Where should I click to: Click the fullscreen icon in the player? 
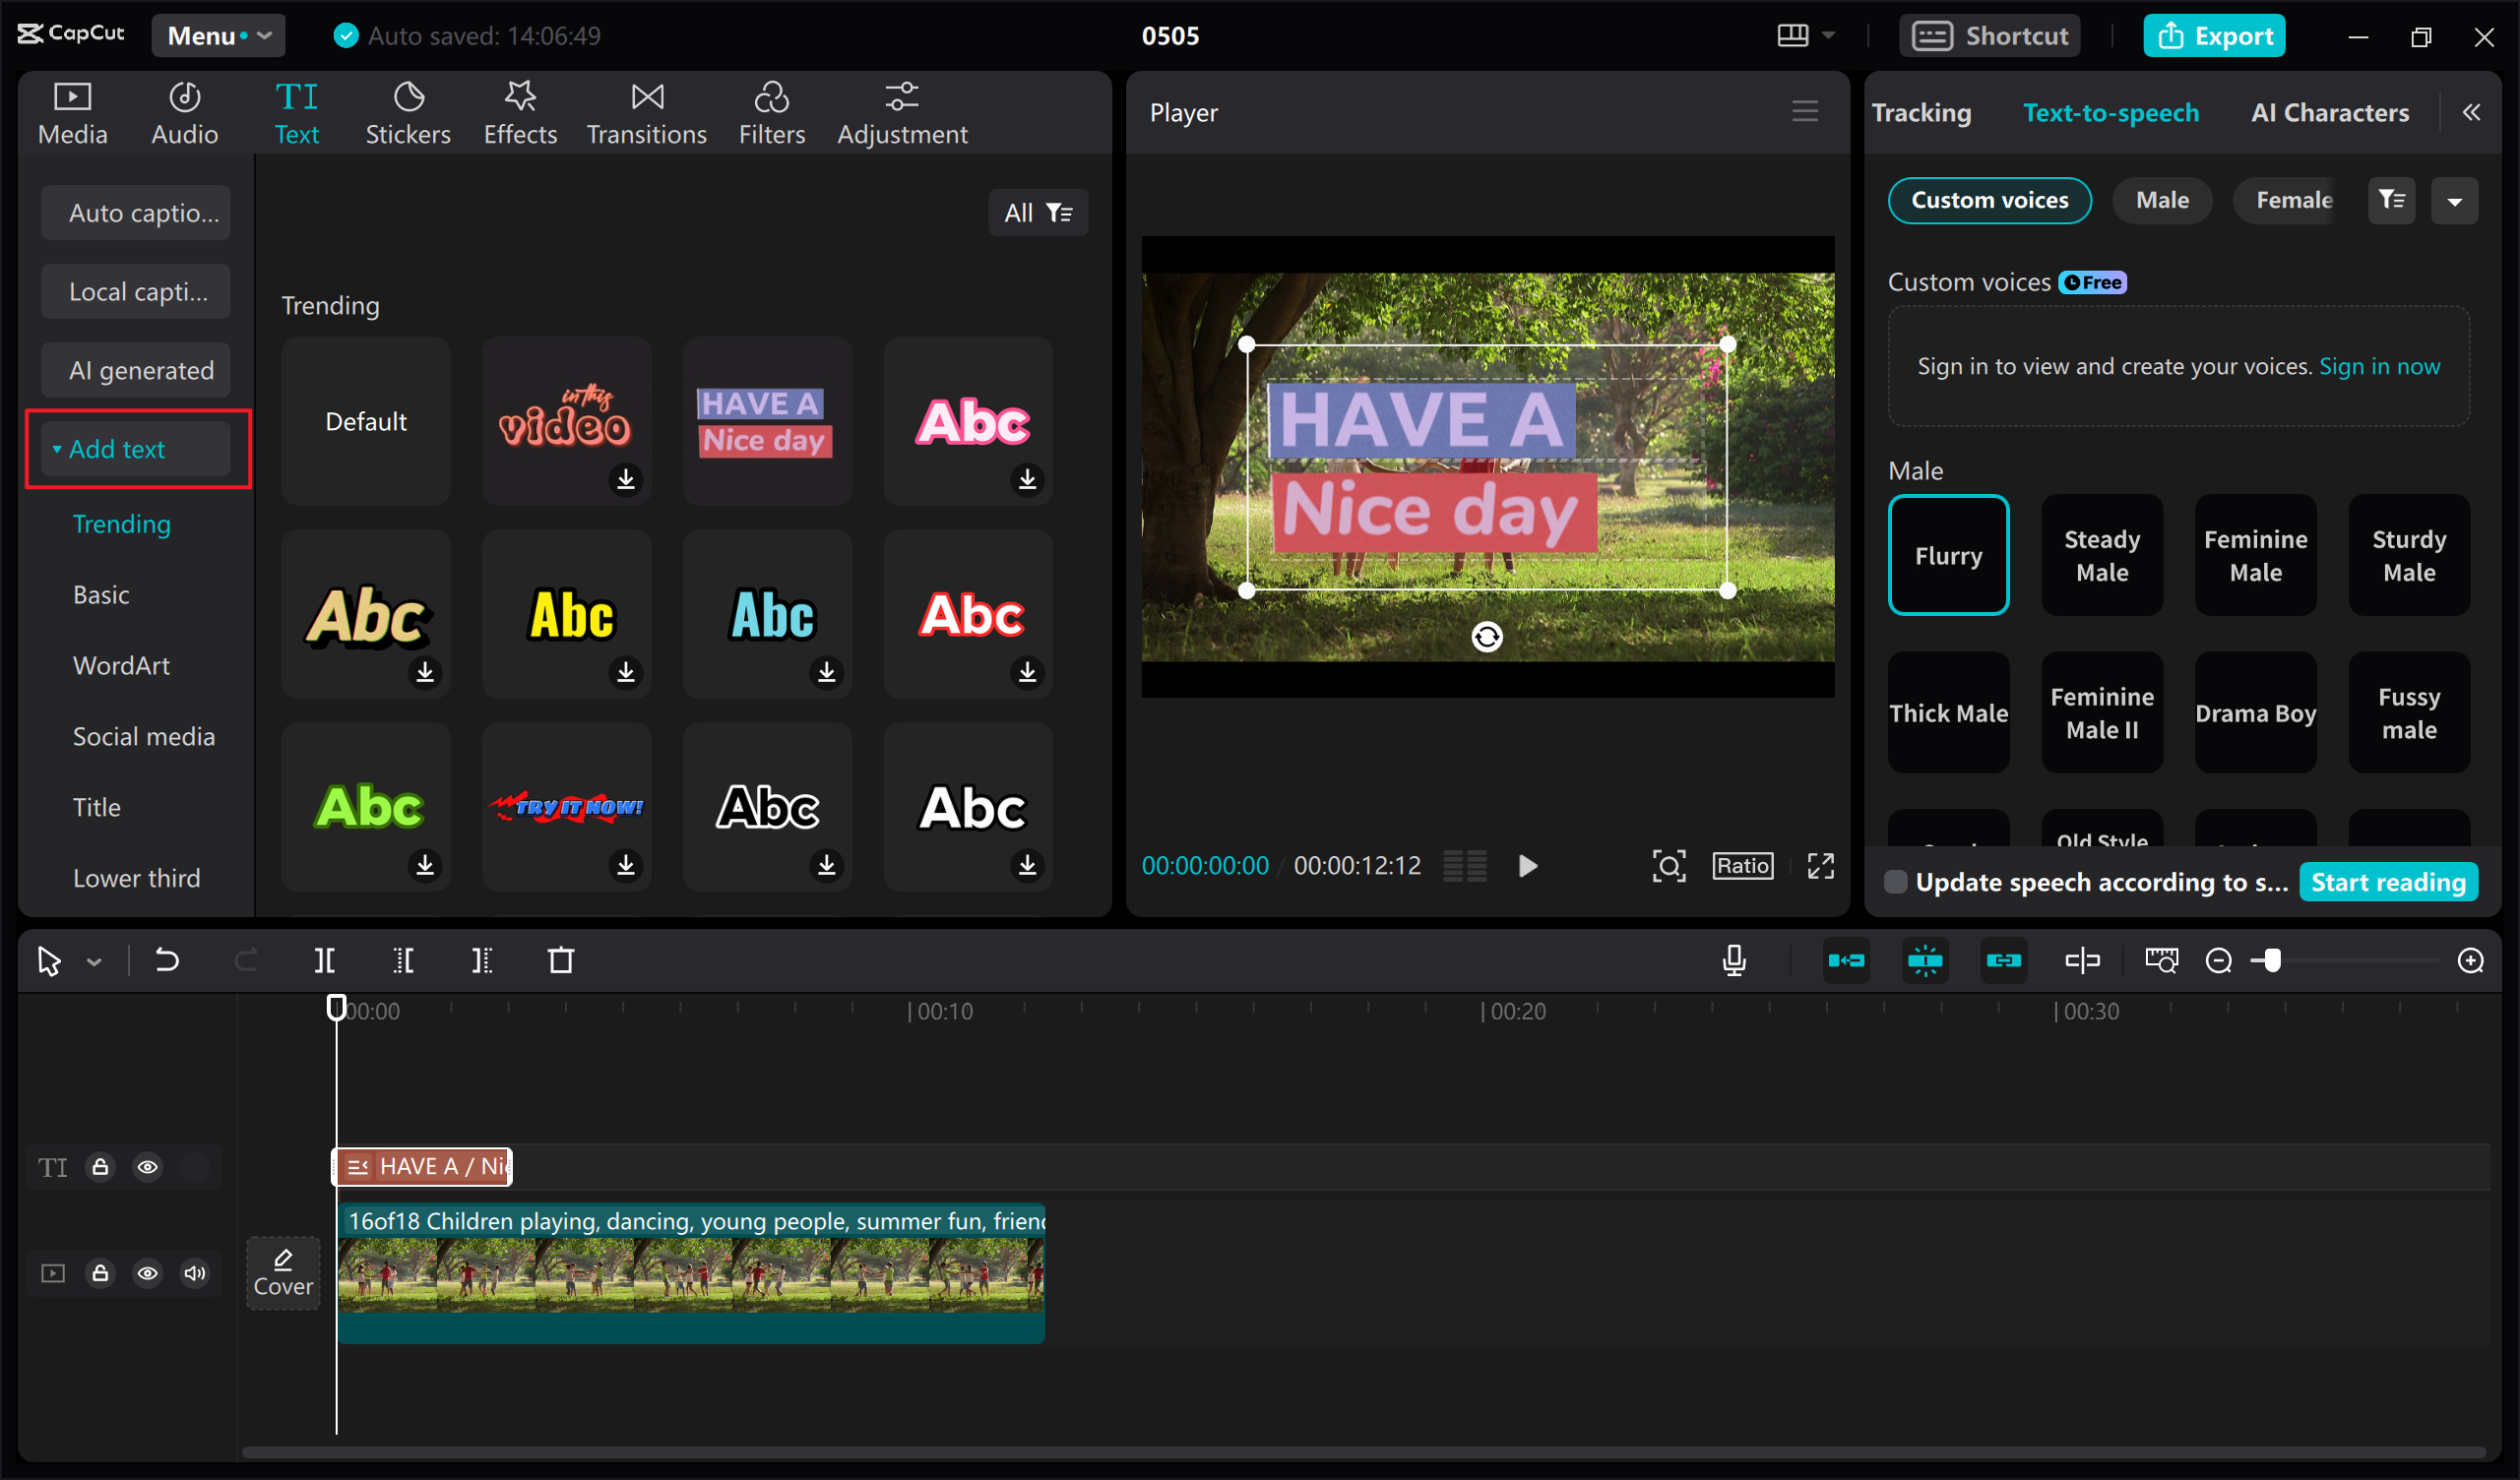point(1820,866)
